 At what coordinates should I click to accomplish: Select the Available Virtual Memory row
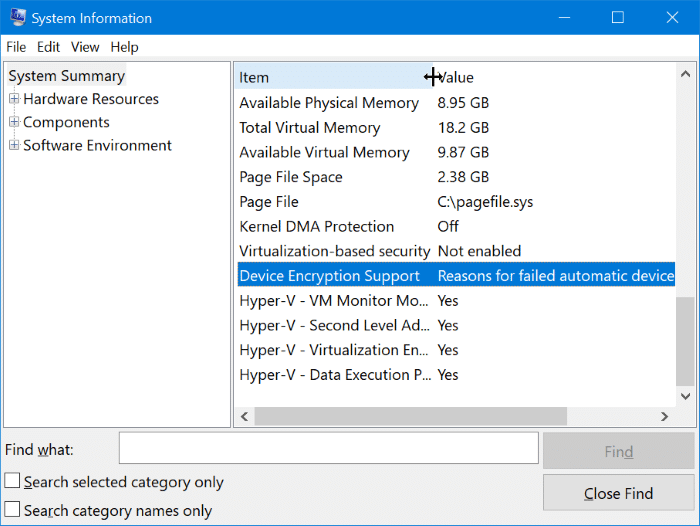[x=456, y=152]
